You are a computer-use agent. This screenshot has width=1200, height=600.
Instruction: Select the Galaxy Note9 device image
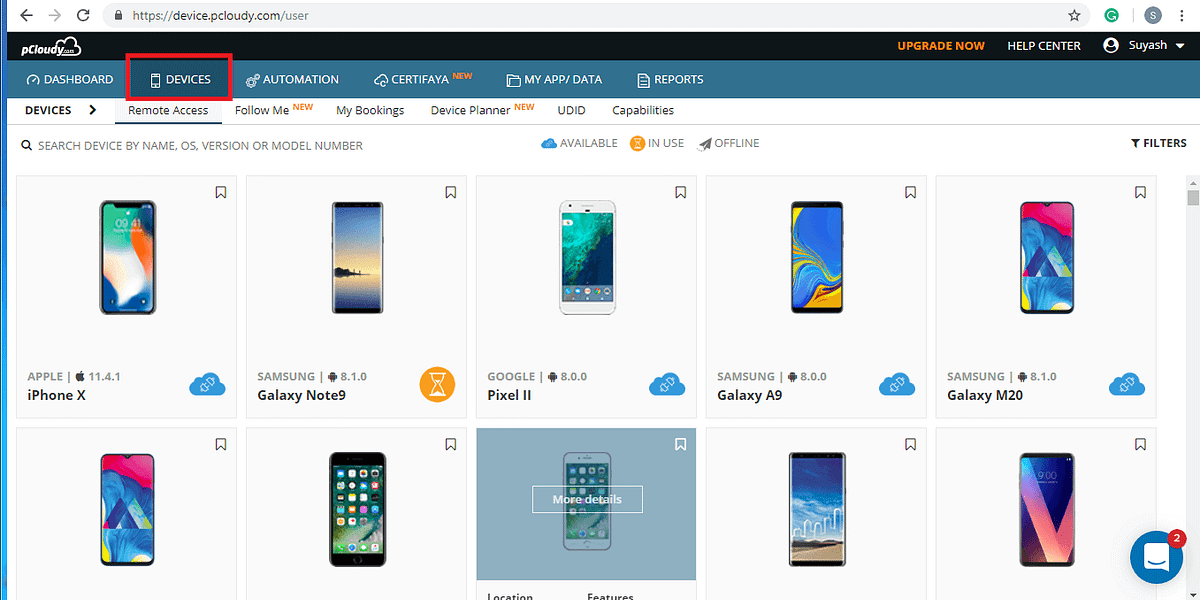click(357, 257)
